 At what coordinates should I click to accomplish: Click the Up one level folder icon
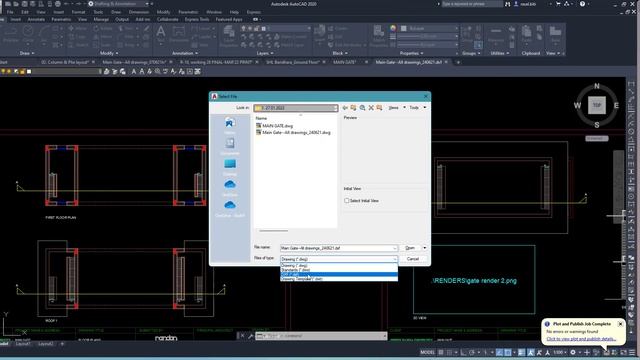[353, 108]
